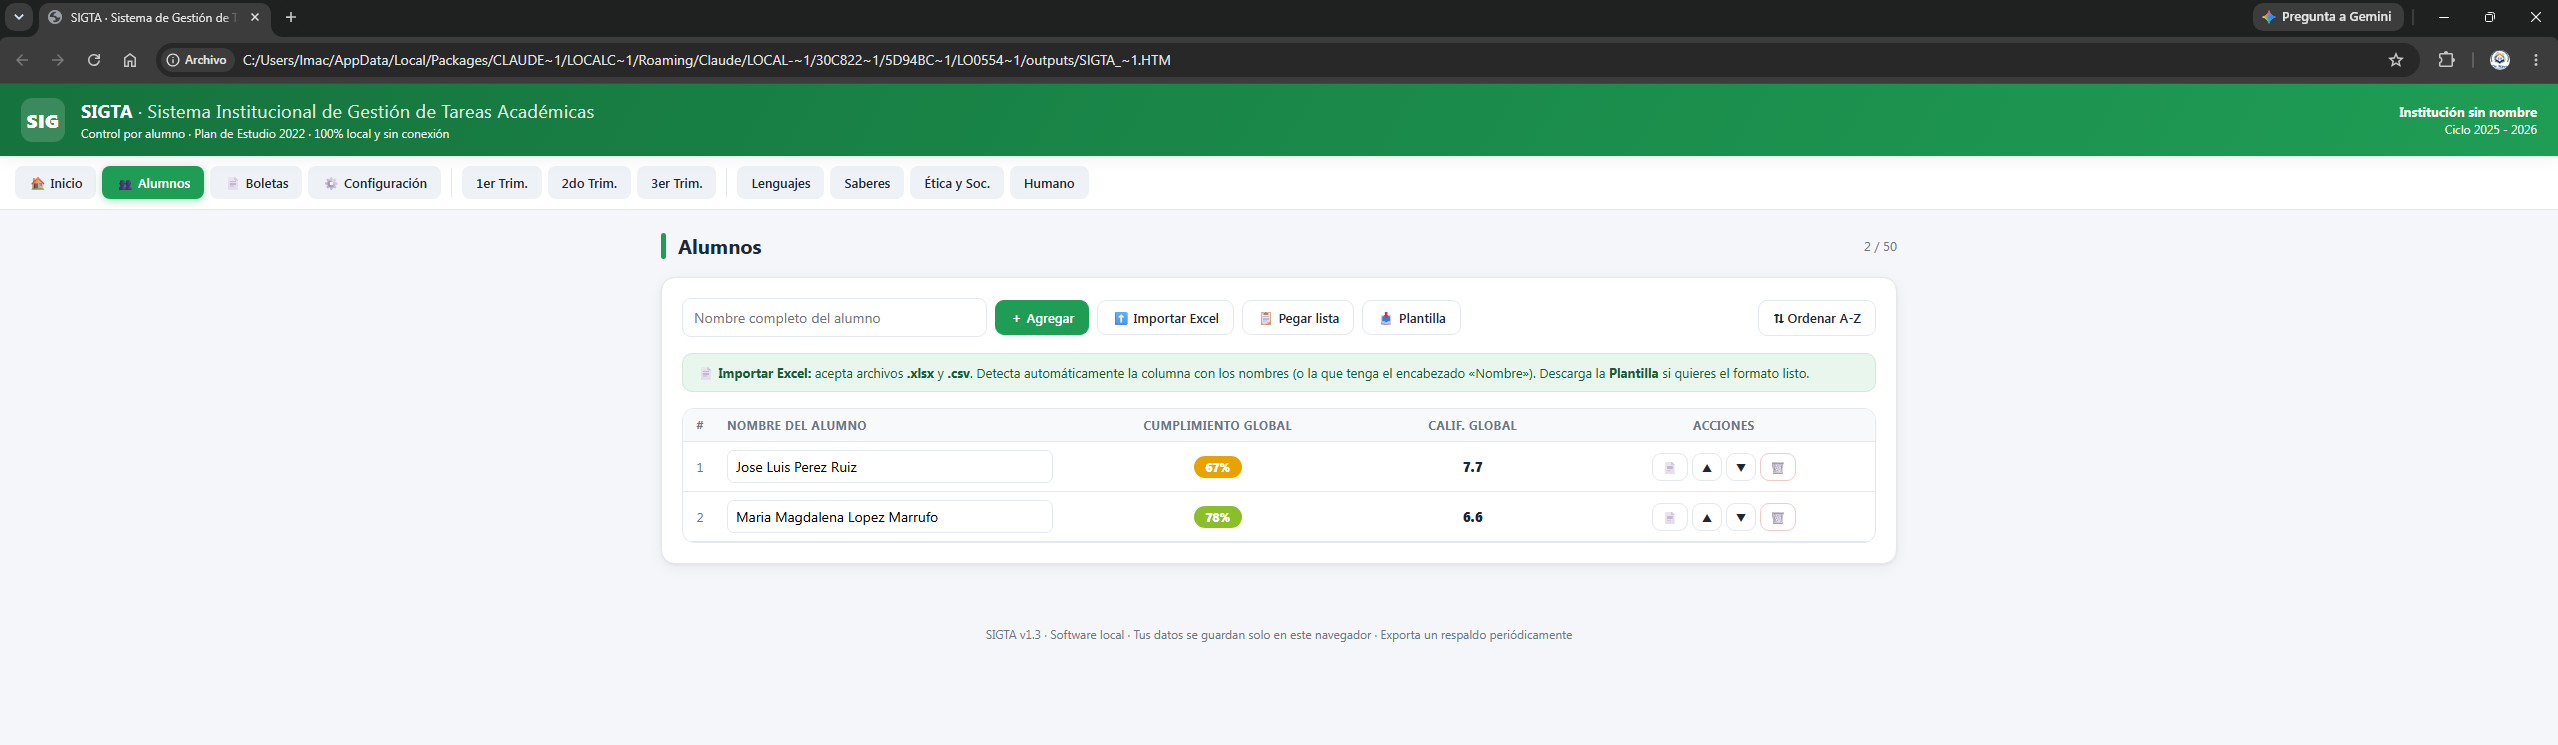
Task: Focus the Nombre completo del alumno field
Action: (x=835, y=318)
